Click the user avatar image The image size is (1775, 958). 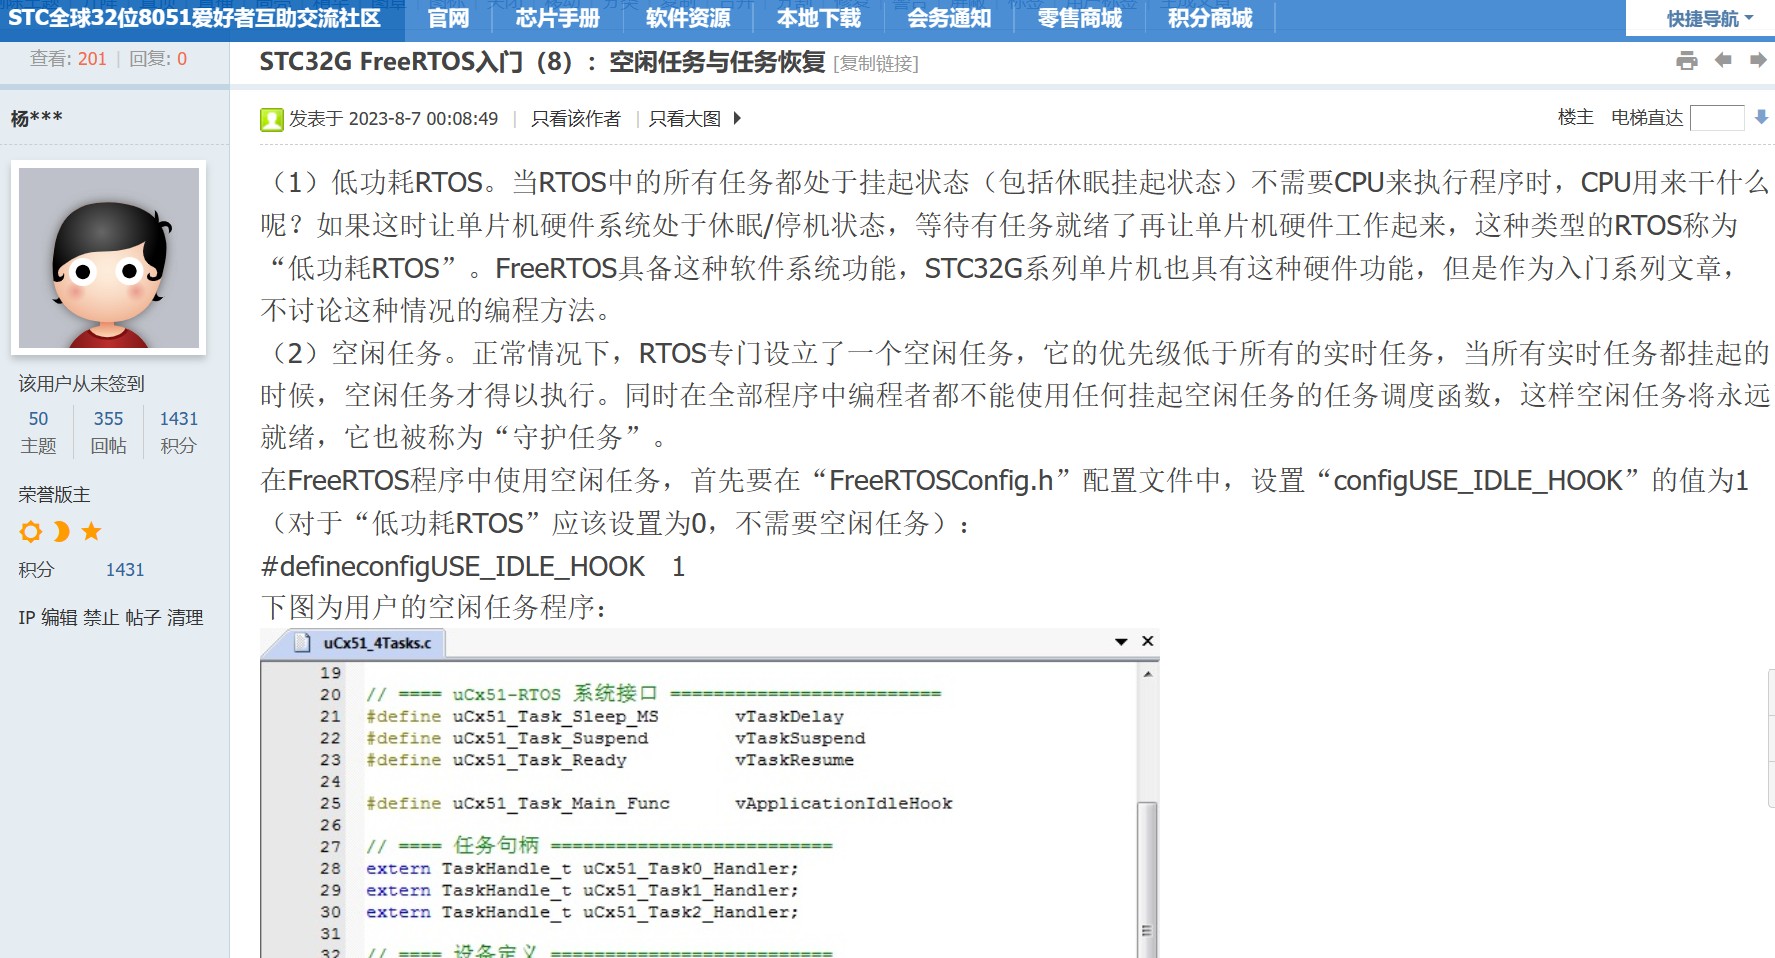109,258
